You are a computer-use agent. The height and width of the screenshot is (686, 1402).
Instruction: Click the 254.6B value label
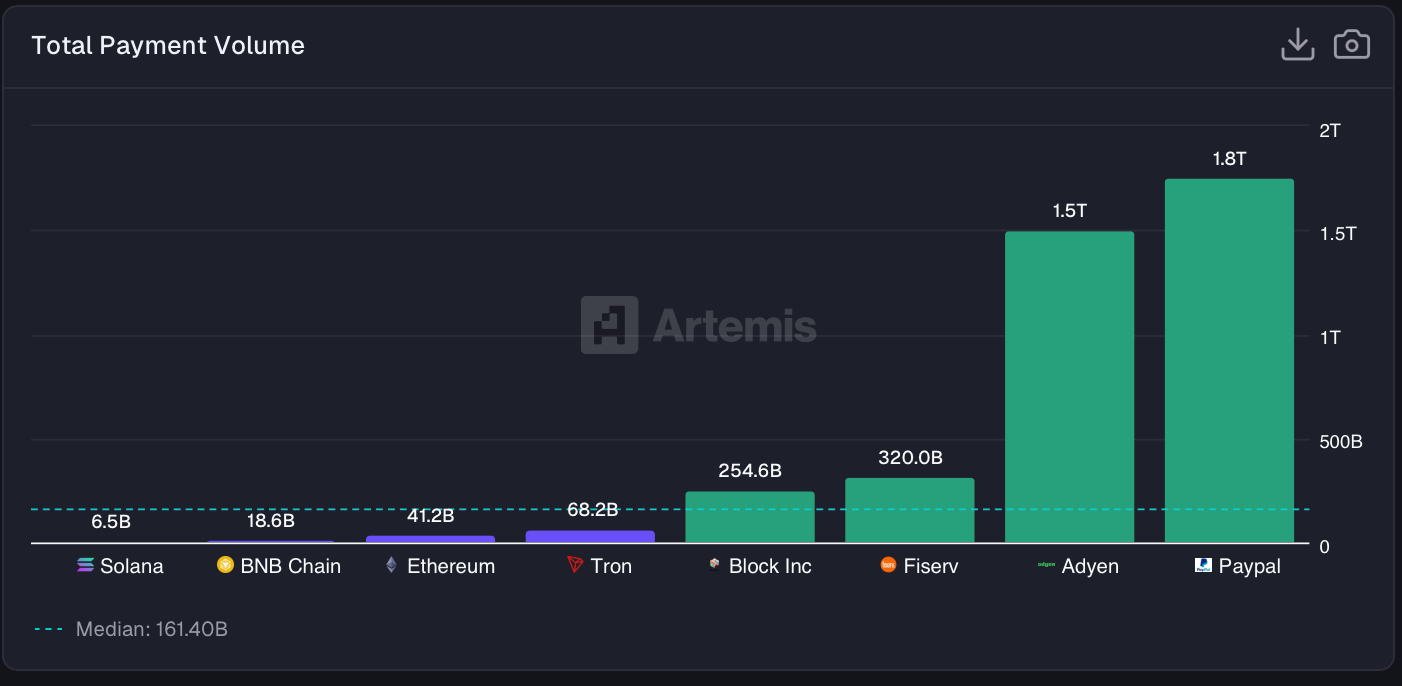click(750, 470)
